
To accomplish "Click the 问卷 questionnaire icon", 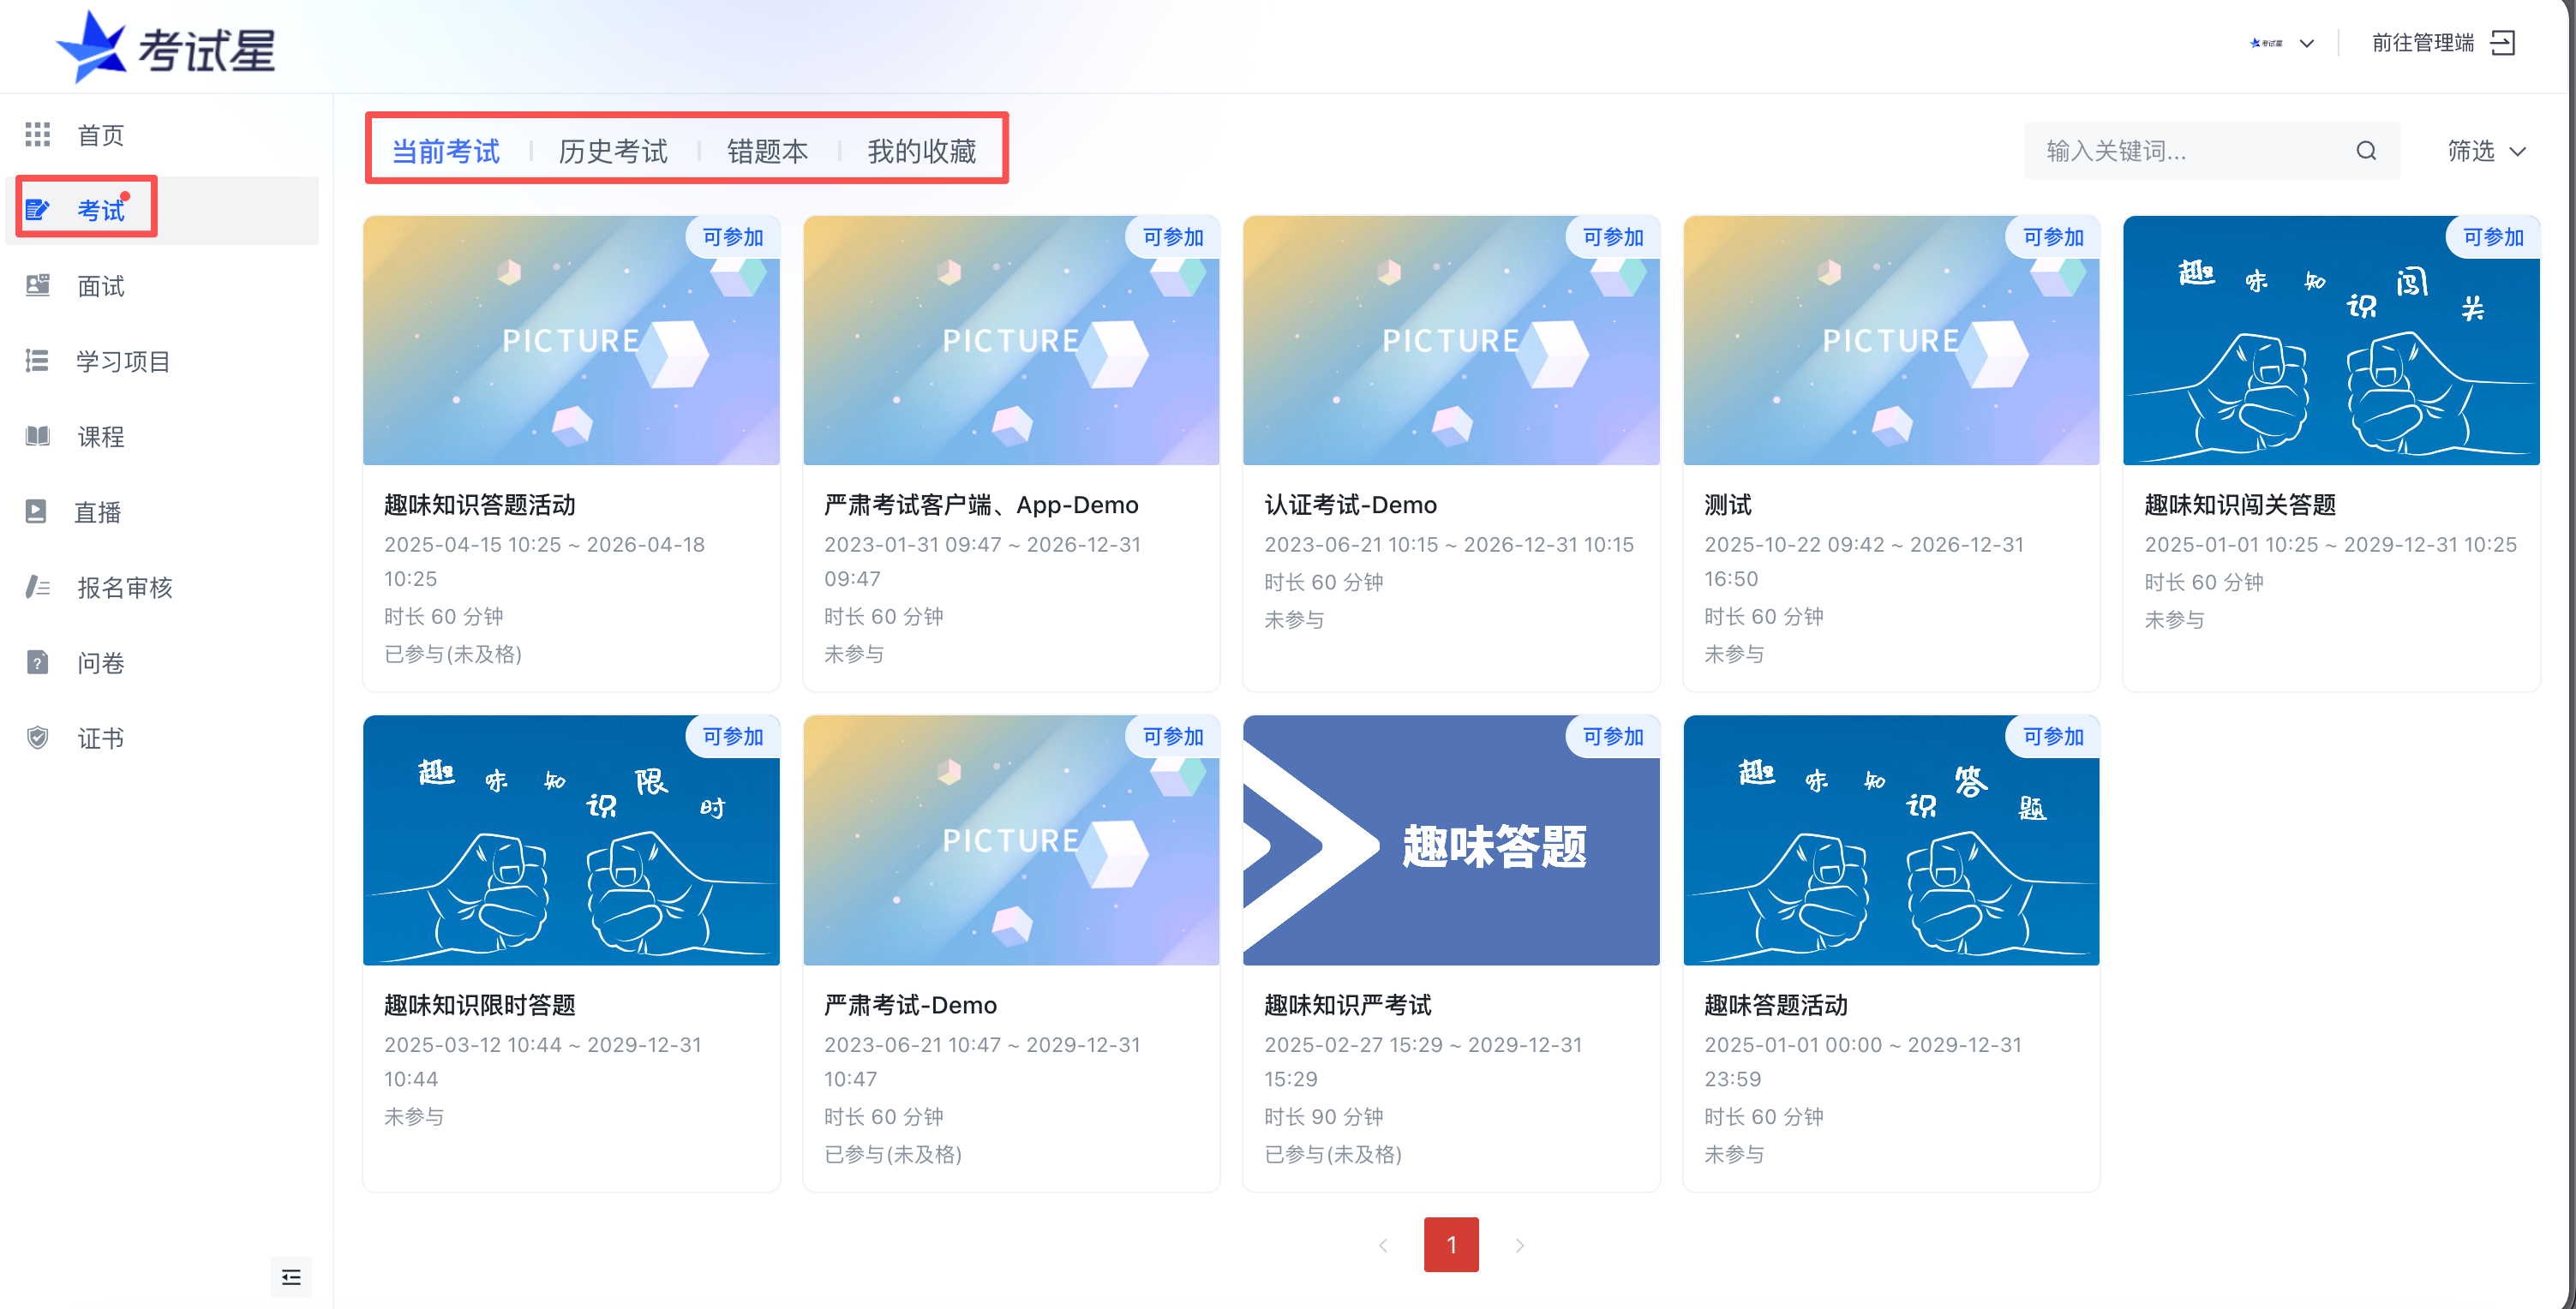I will click(x=37, y=662).
